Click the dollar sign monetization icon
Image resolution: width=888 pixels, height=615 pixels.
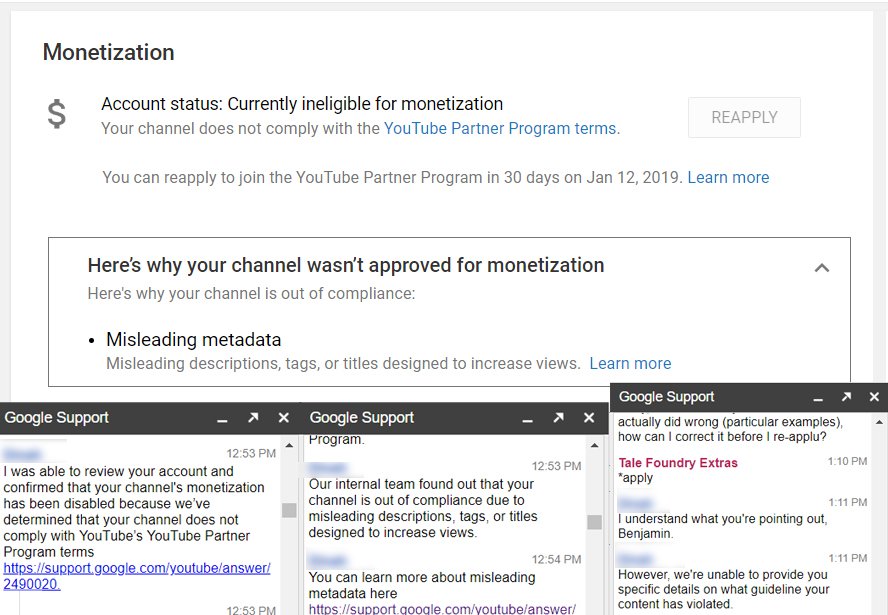[57, 114]
